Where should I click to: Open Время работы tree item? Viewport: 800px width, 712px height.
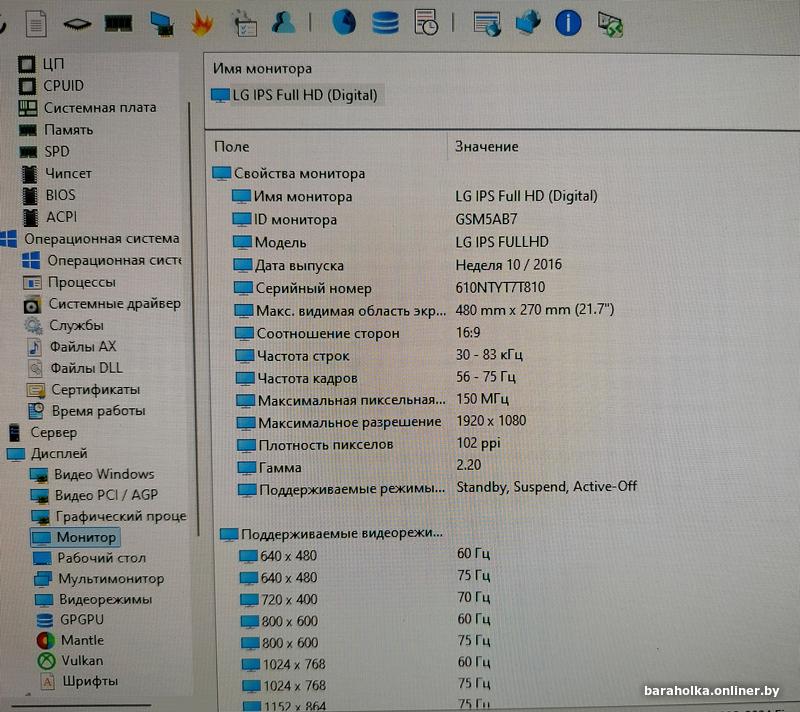pyautogui.click(x=86, y=411)
